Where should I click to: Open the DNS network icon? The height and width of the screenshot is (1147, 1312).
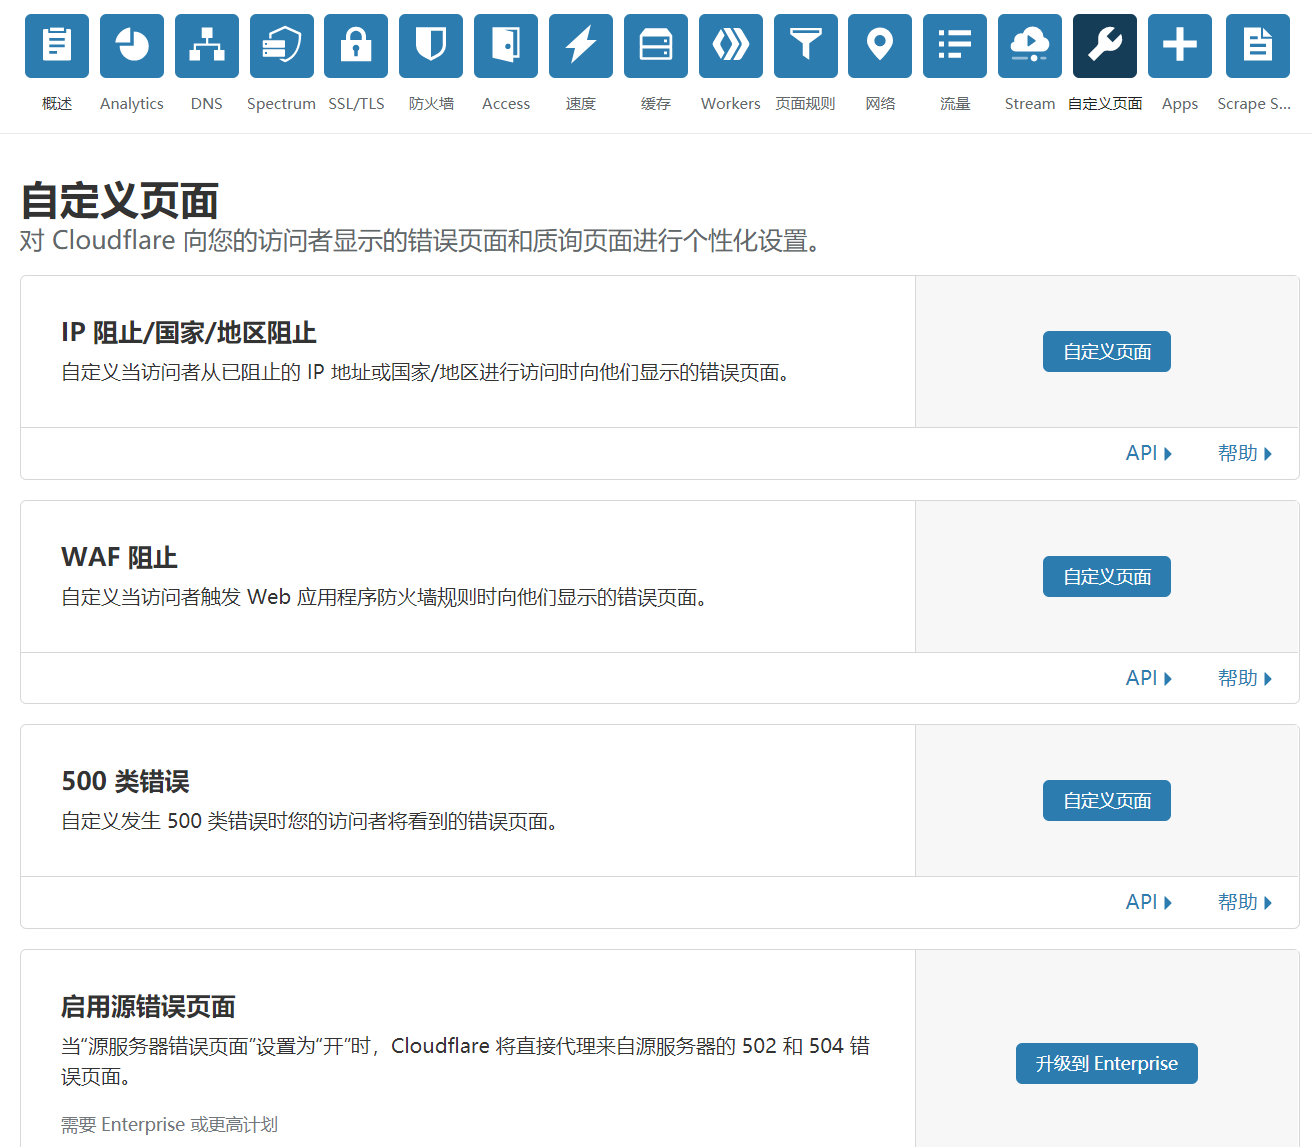click(207, 46)
